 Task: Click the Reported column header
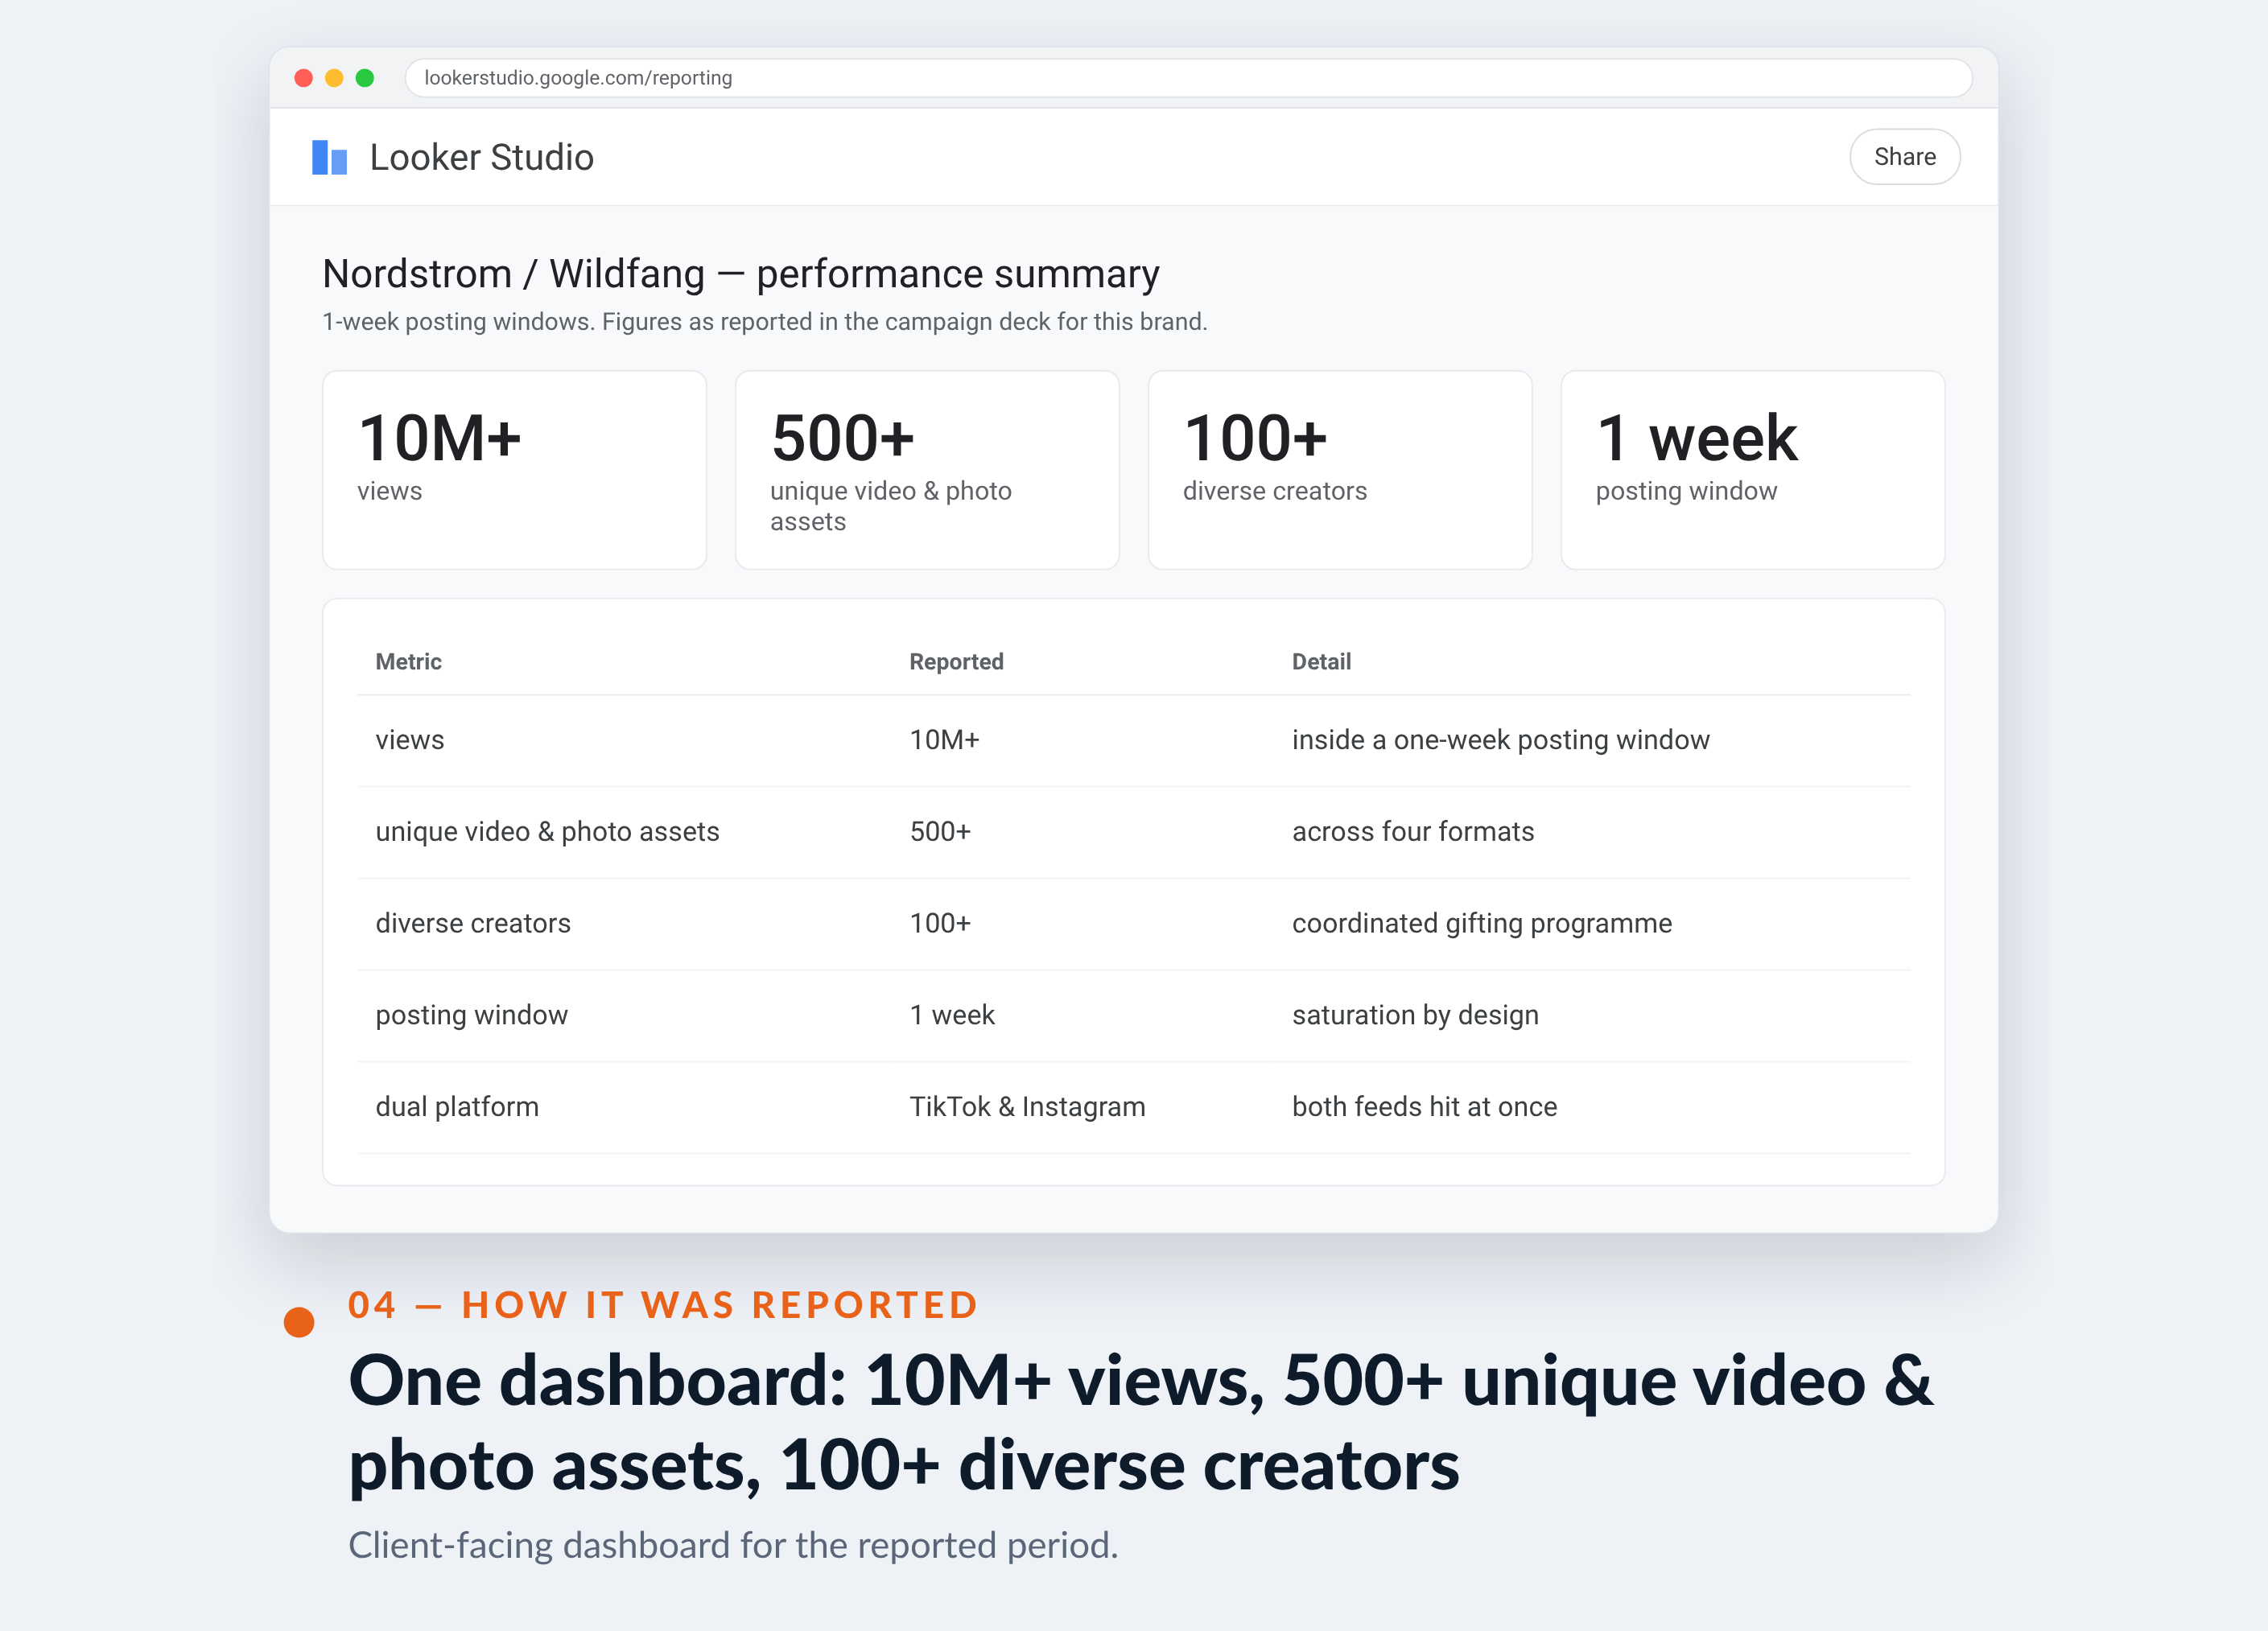[956, 662]
